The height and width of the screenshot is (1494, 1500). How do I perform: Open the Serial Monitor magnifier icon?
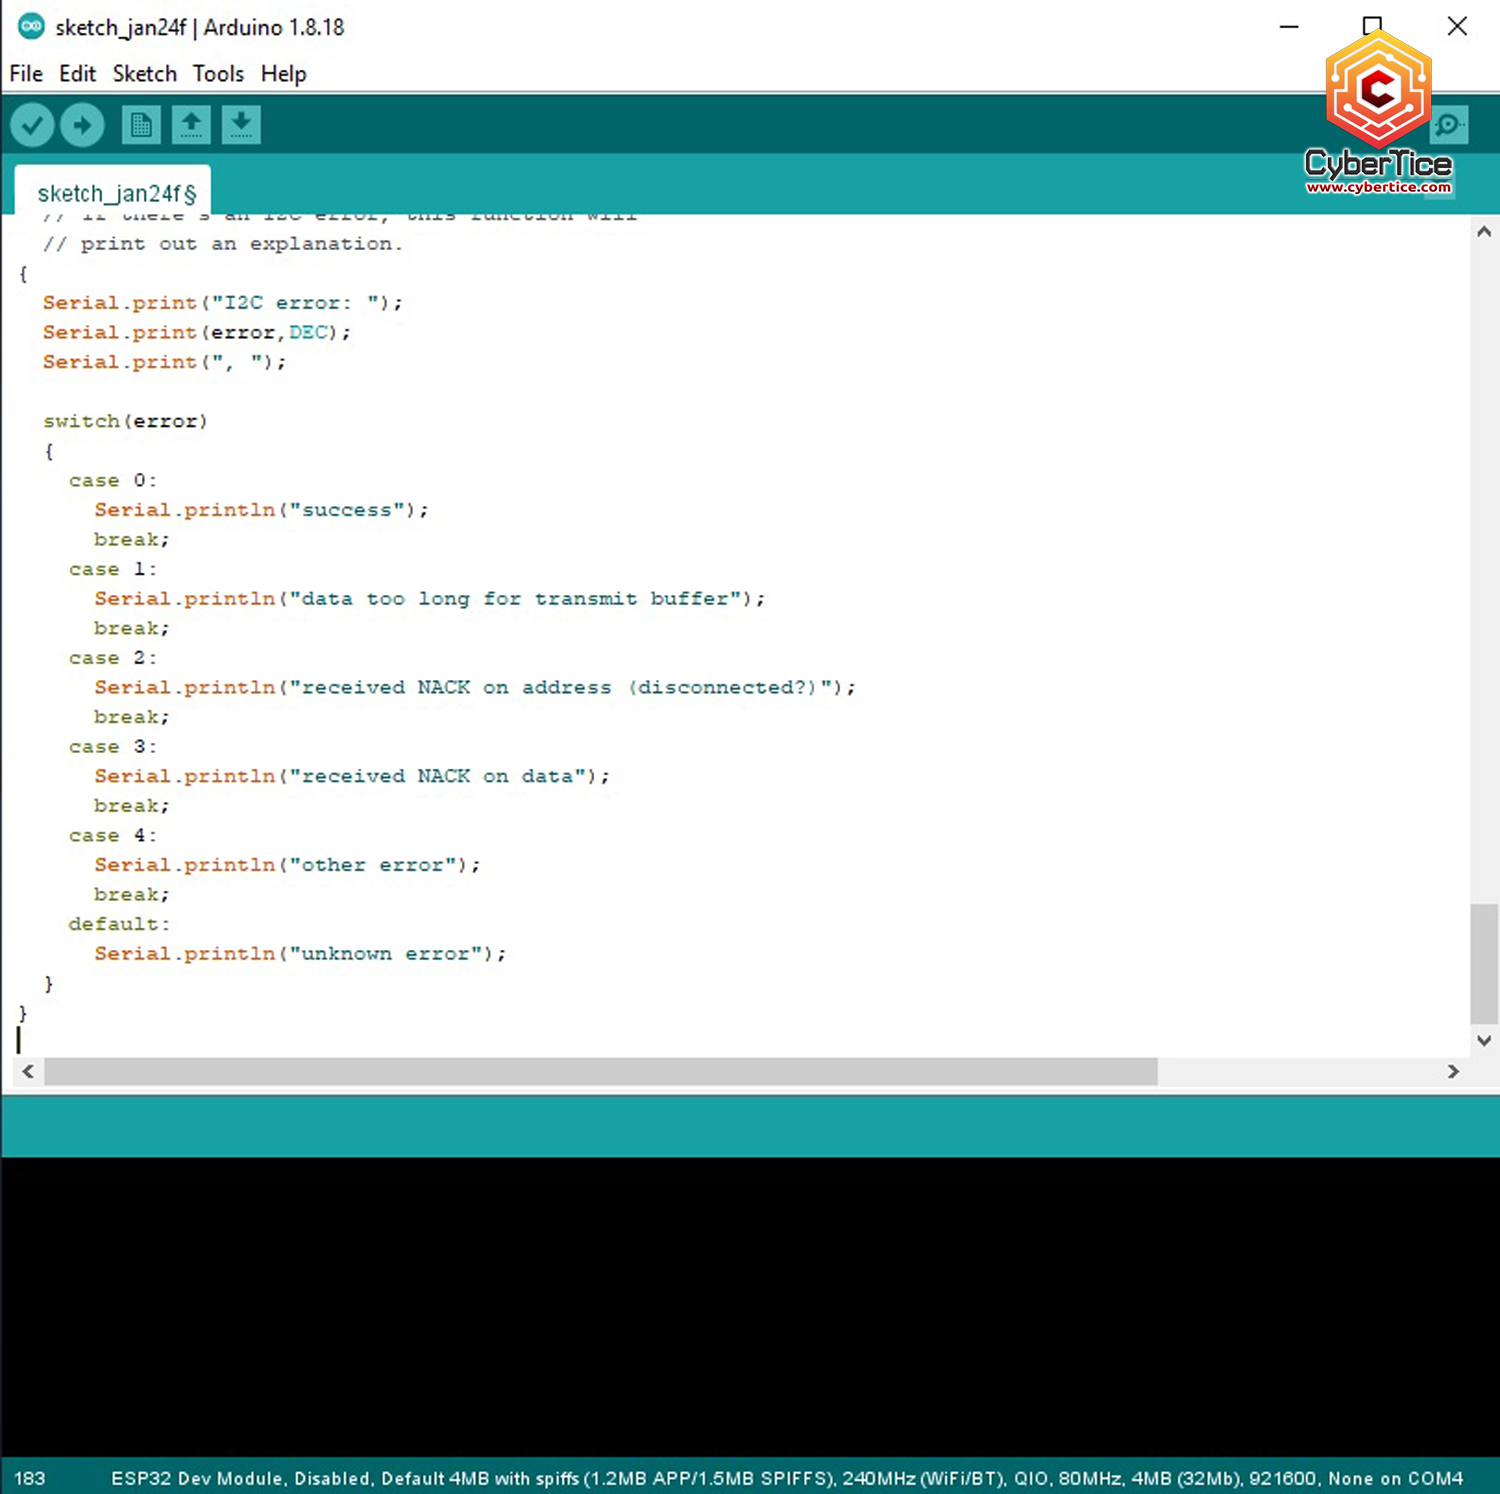pyautogui.click(x=1449, y=126)
